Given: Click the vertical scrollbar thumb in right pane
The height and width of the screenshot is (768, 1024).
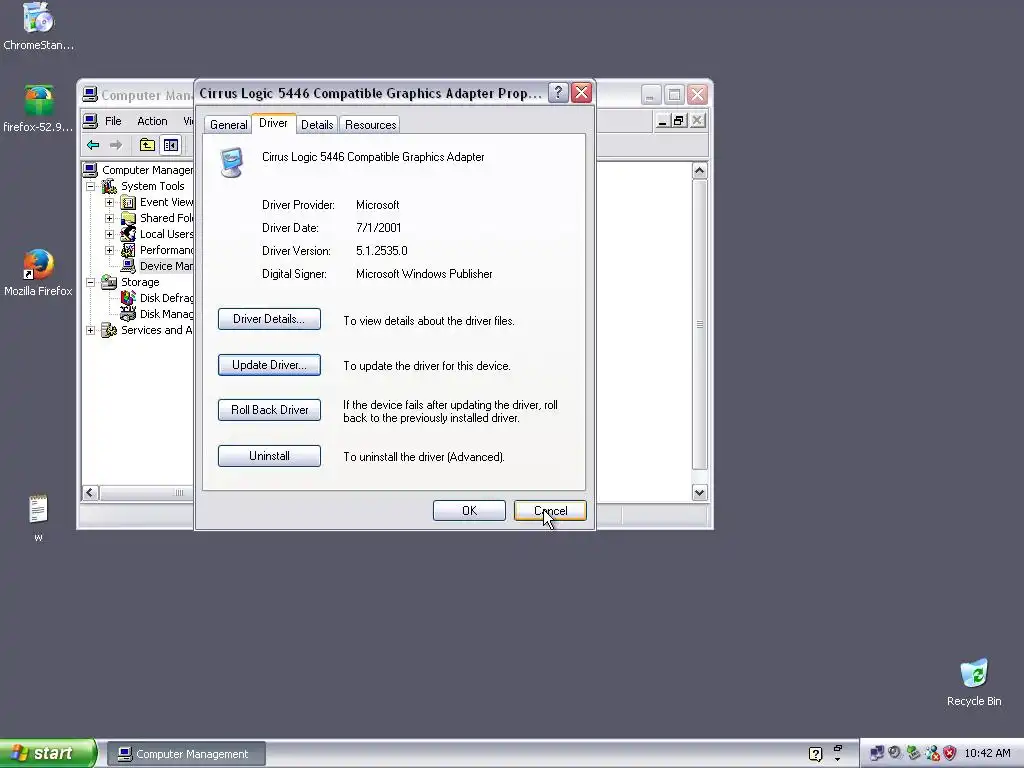Looking at the screenshot, I should (699, 325).
